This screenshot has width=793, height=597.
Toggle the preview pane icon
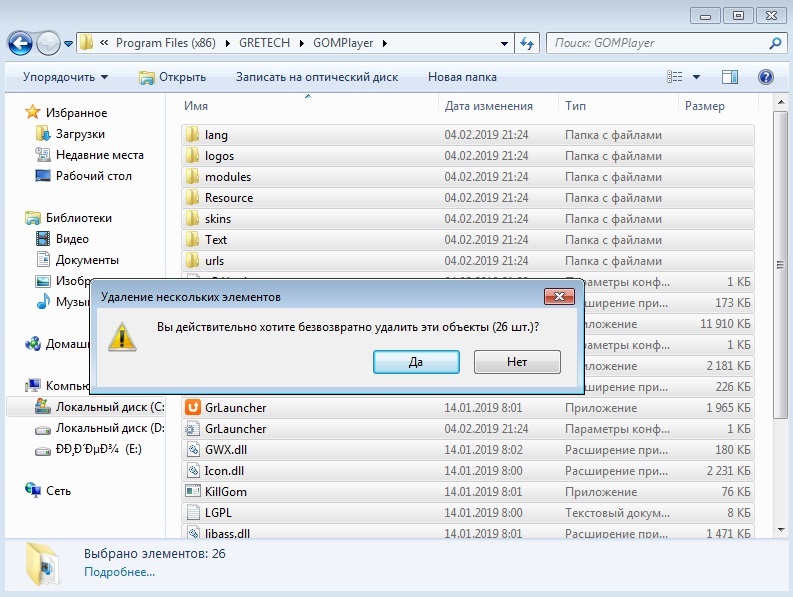[x=730, y=77]
